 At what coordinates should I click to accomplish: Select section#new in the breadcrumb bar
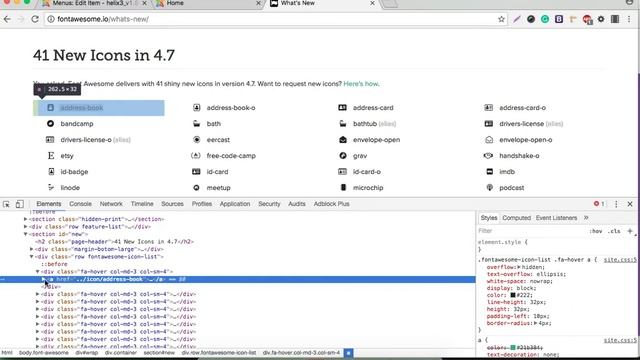(x=159, y=353)
